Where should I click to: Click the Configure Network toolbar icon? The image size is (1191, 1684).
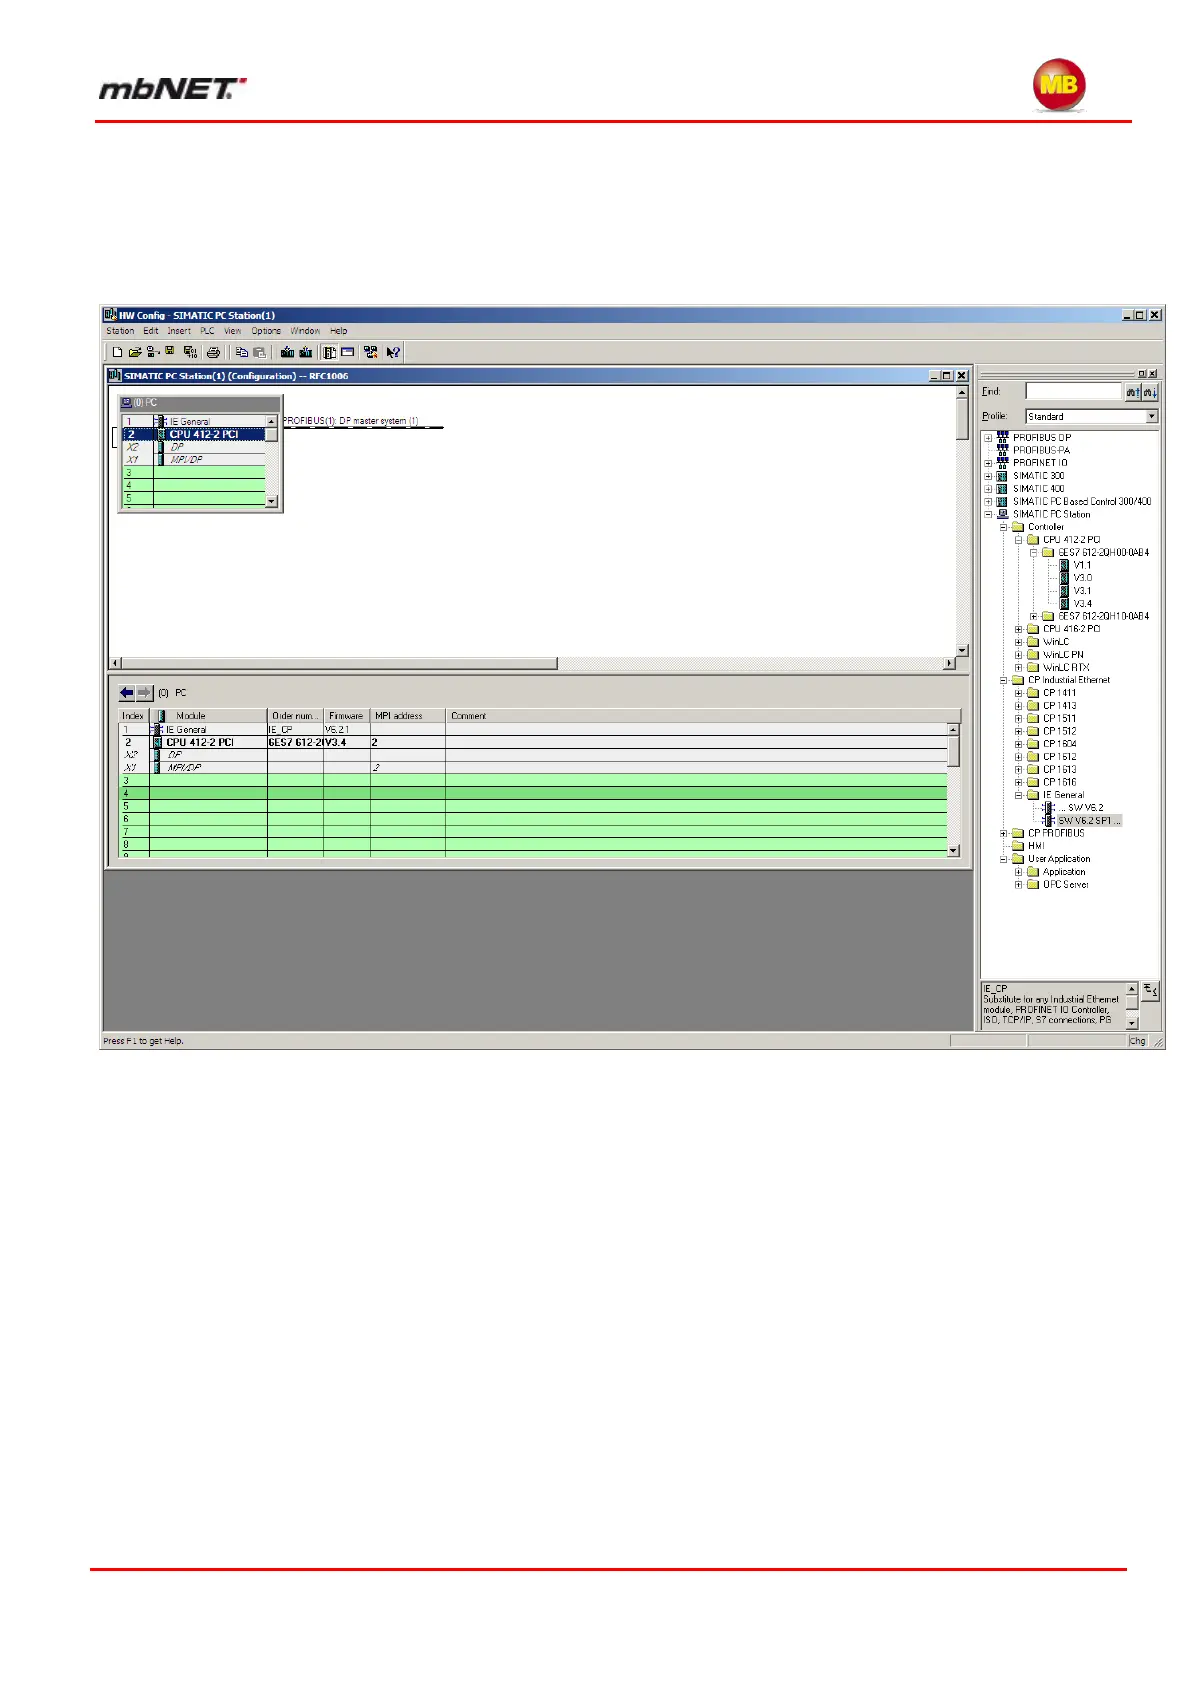pos(371,352)
